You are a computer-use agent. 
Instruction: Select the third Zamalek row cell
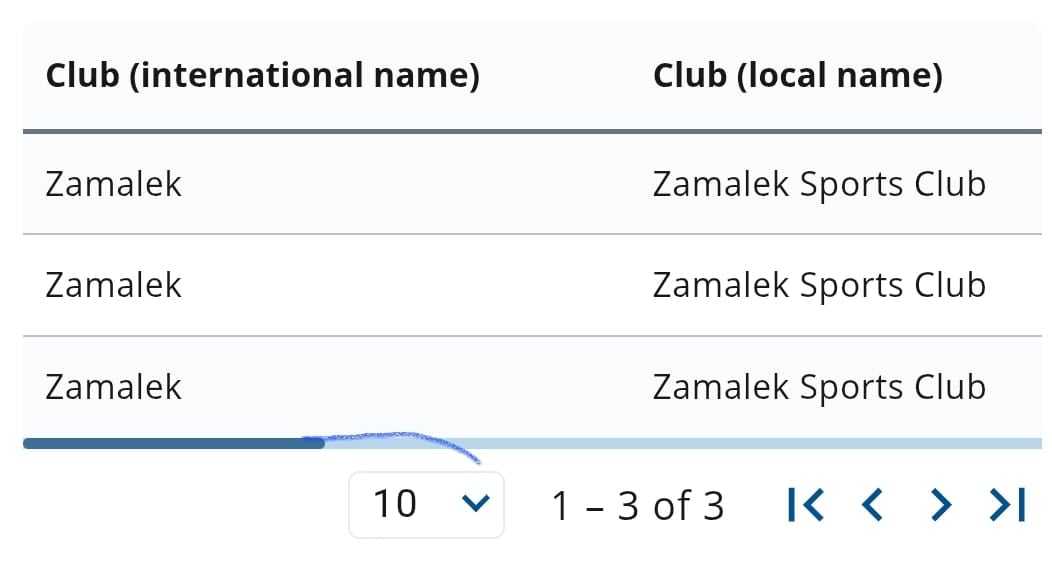(x=113, y=387)
